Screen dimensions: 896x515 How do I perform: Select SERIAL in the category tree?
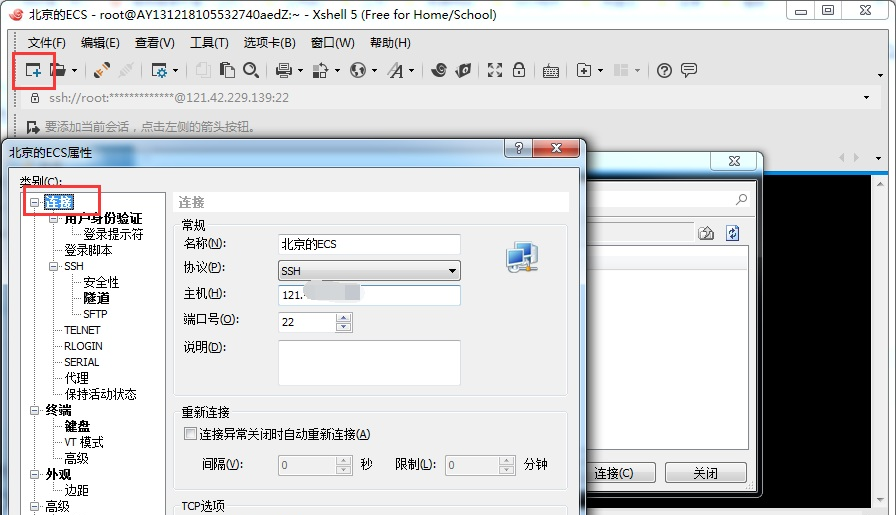point(81,362)
